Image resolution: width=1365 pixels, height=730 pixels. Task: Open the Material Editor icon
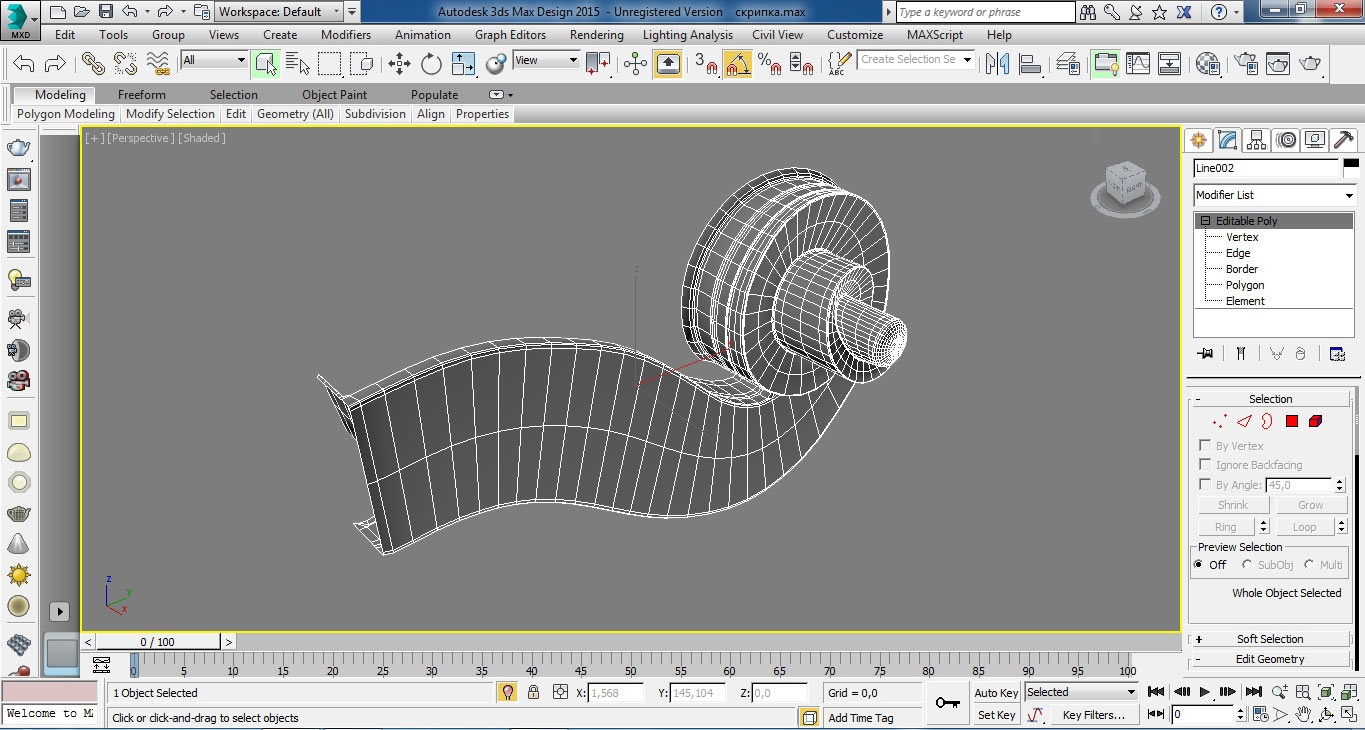pos(1208,64)
